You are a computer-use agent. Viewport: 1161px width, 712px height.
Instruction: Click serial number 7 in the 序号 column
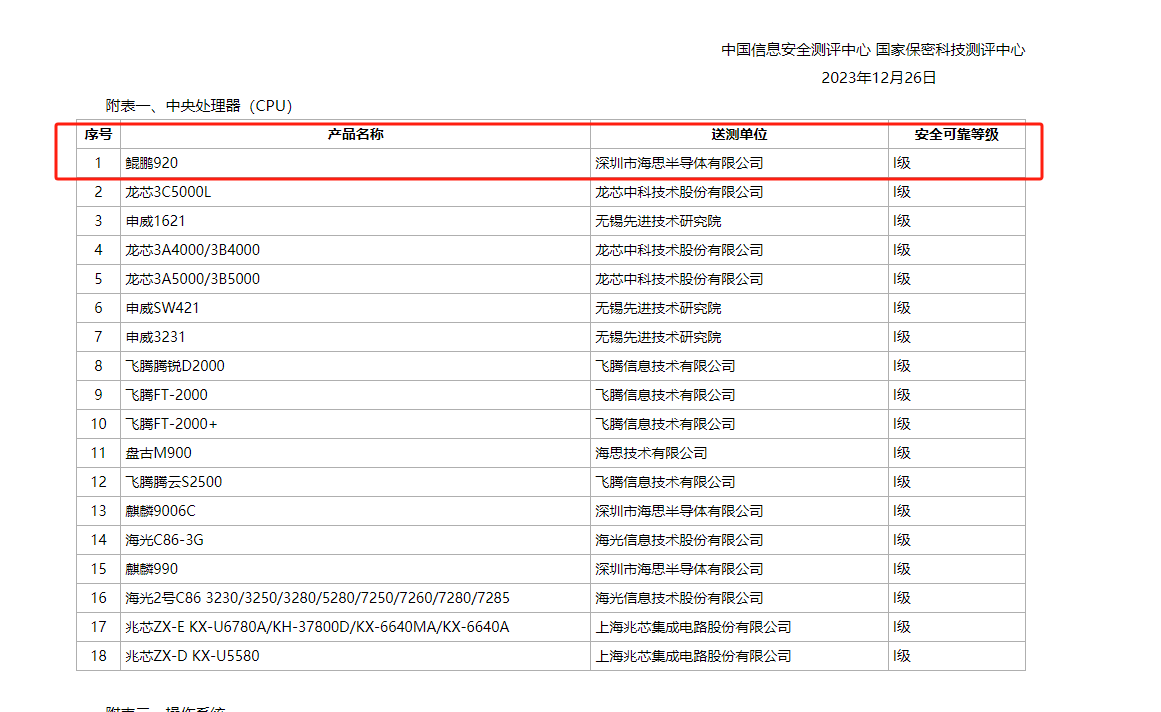(98, 337)
